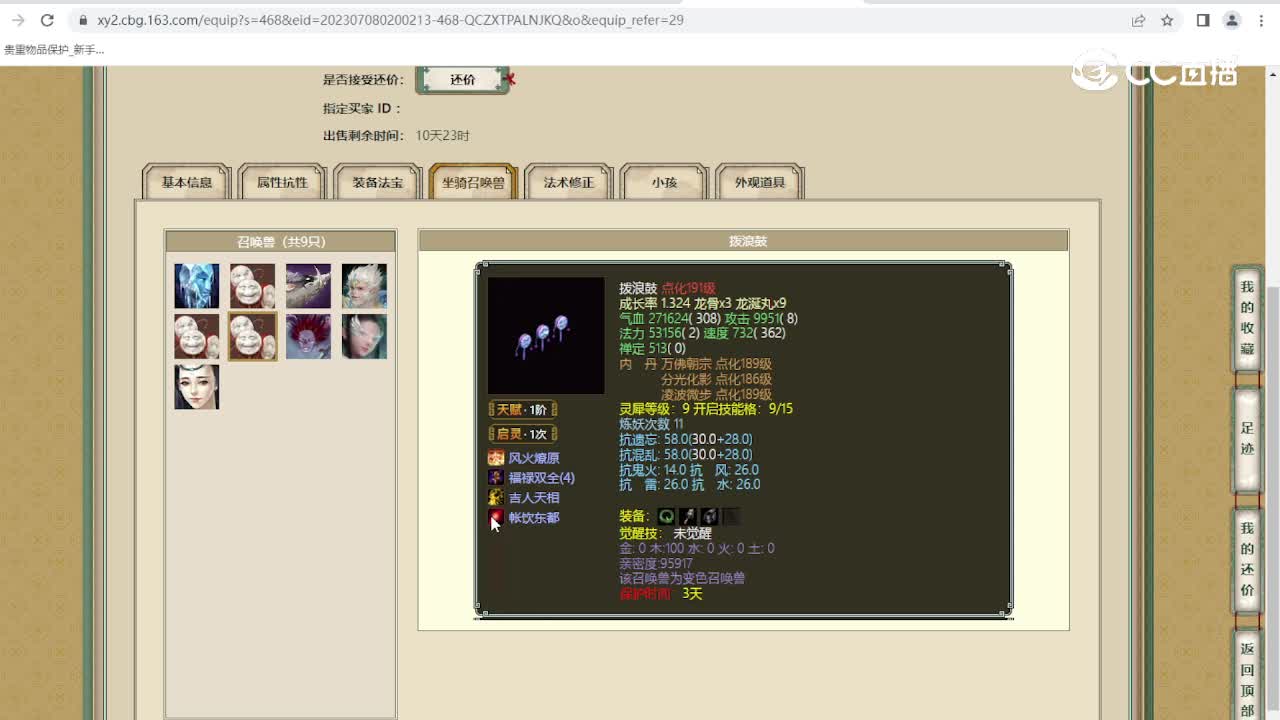Click 返回顶部 to return to top

coord(1247,679)
